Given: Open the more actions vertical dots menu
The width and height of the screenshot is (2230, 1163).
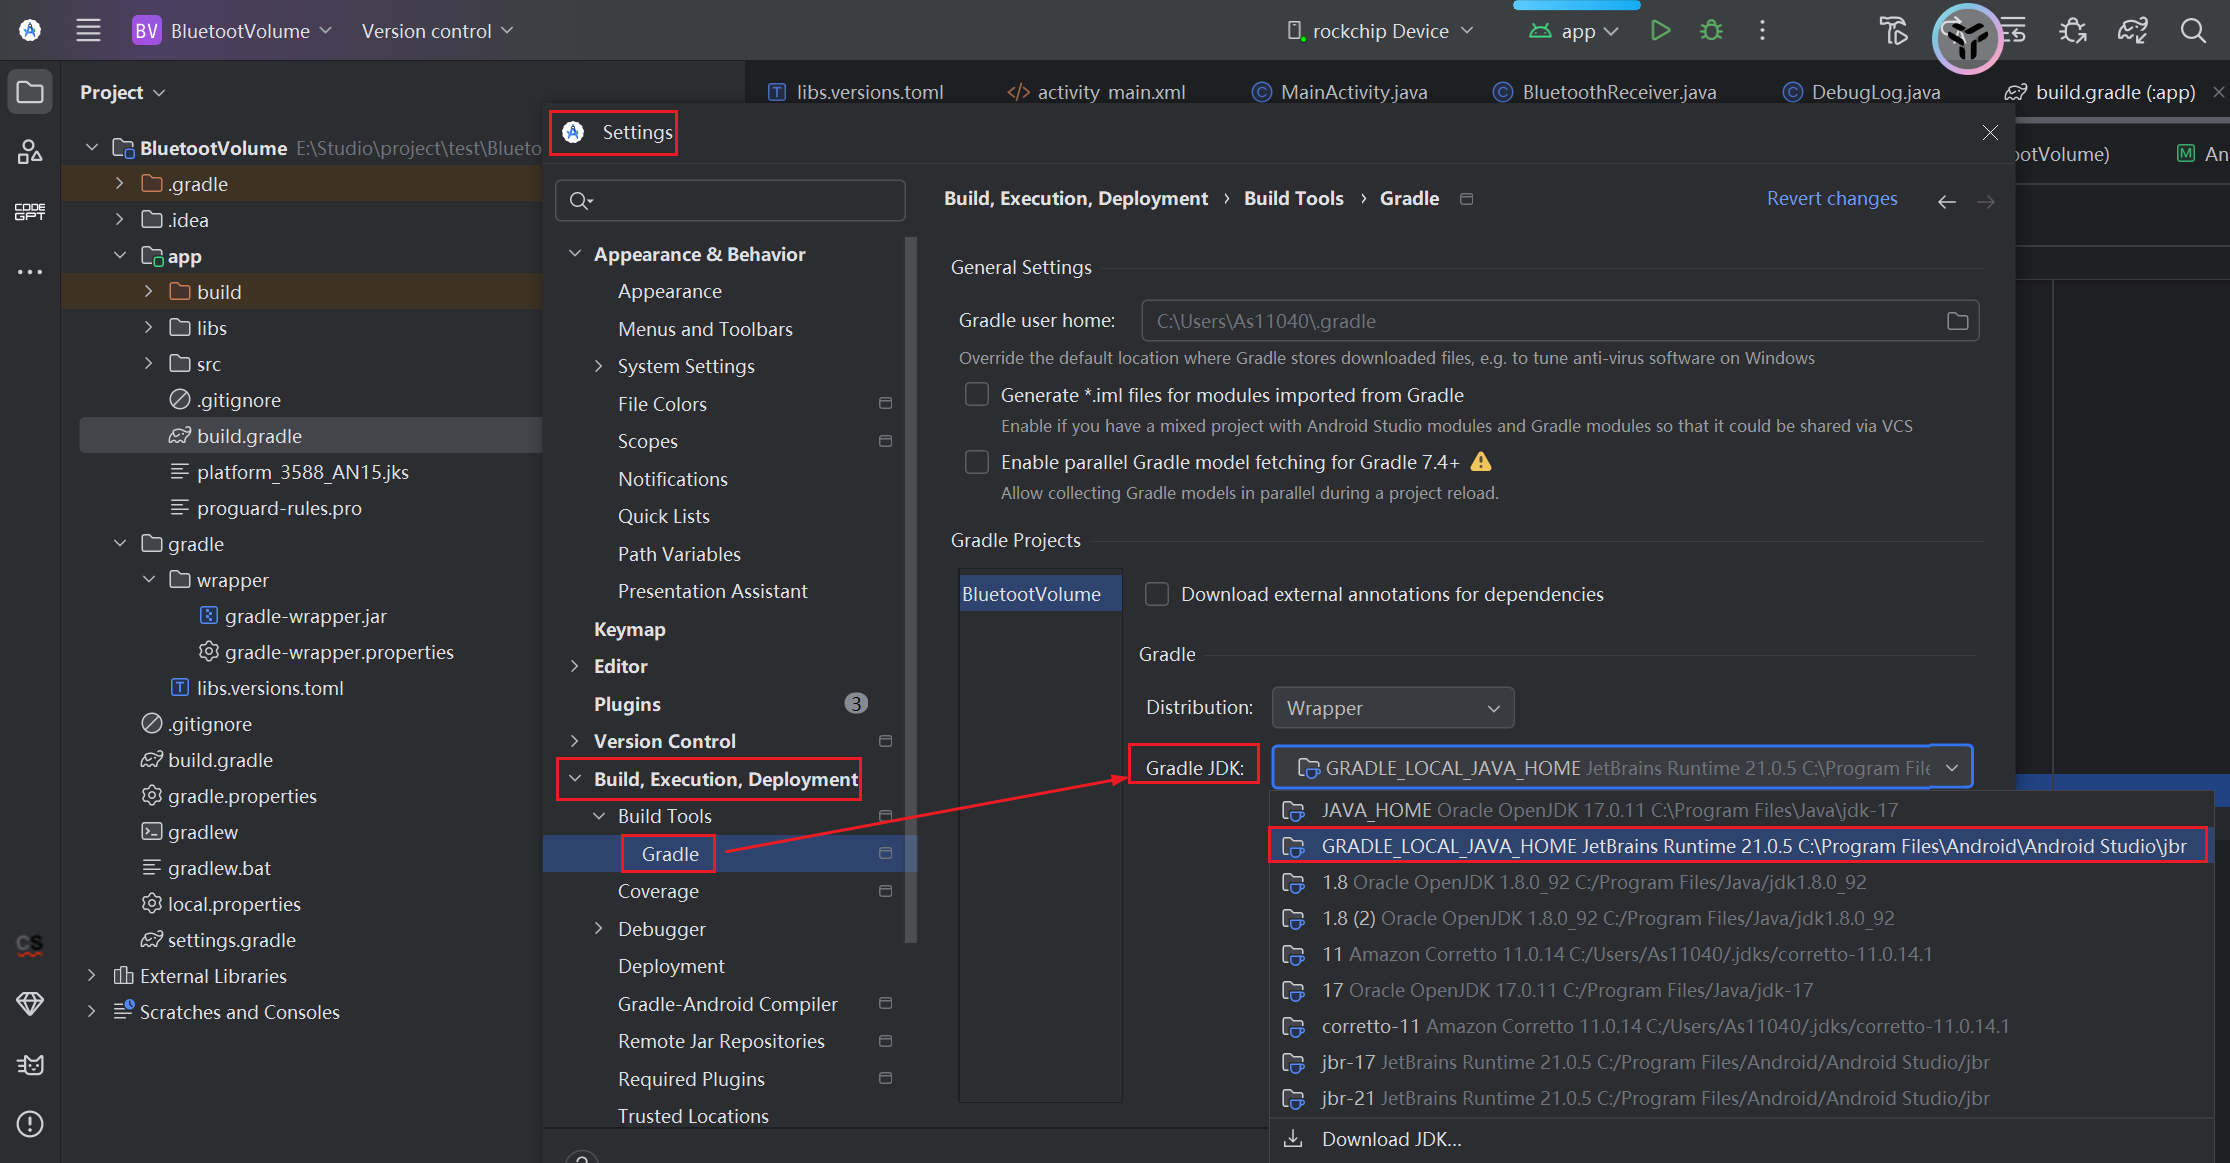Looking at the screenshot, I should click(1762, 30).
